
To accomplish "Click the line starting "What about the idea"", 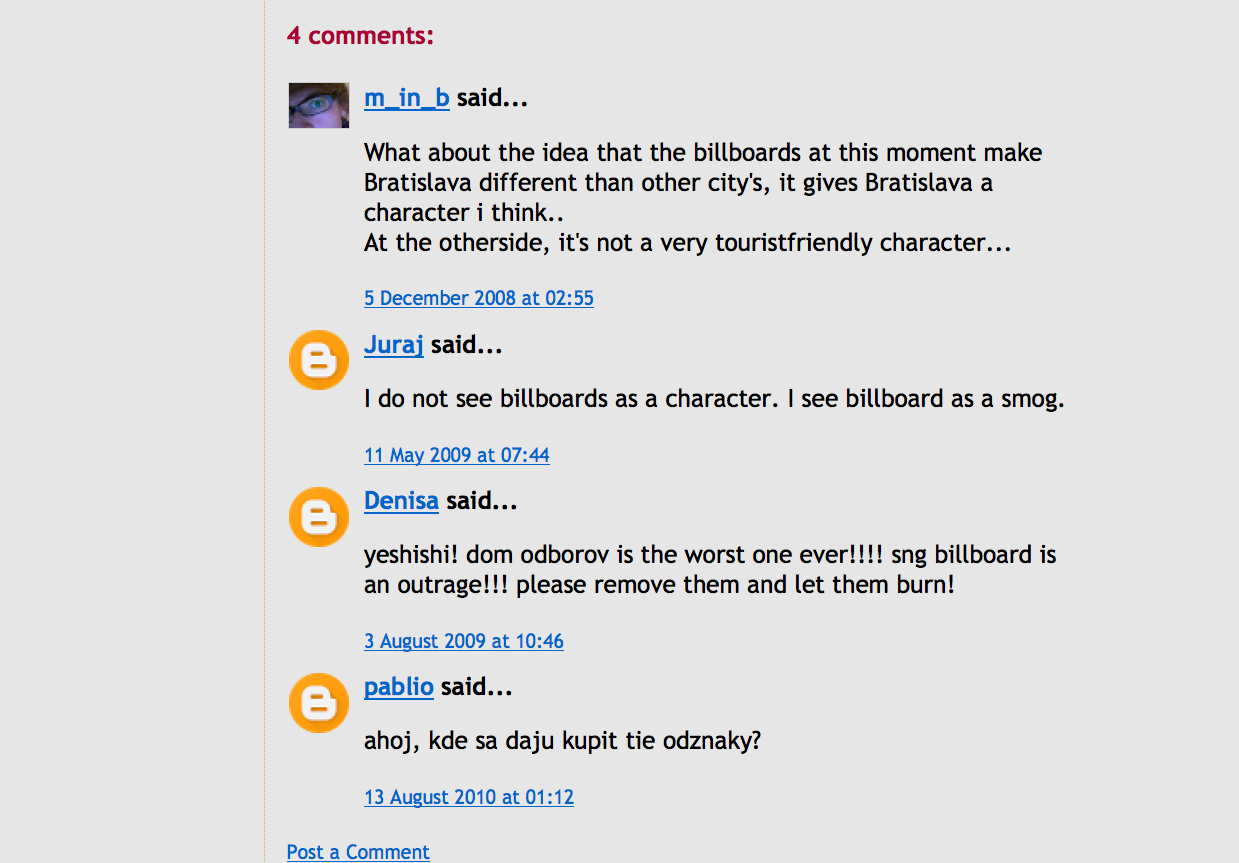I will pyautogui.click(x=702, y=153).
